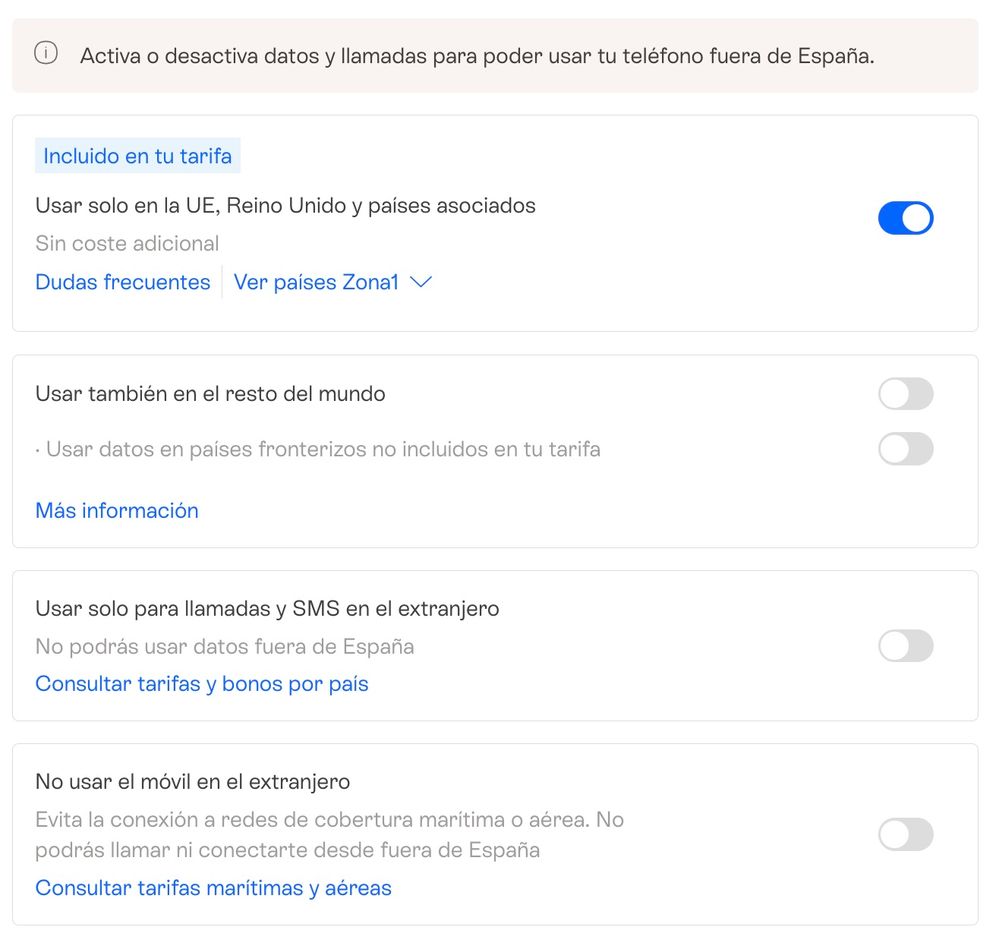Click the 'Usar solo para llamadas y SMS' heading
Screen dimensions: 999x940
click(267, 608)
